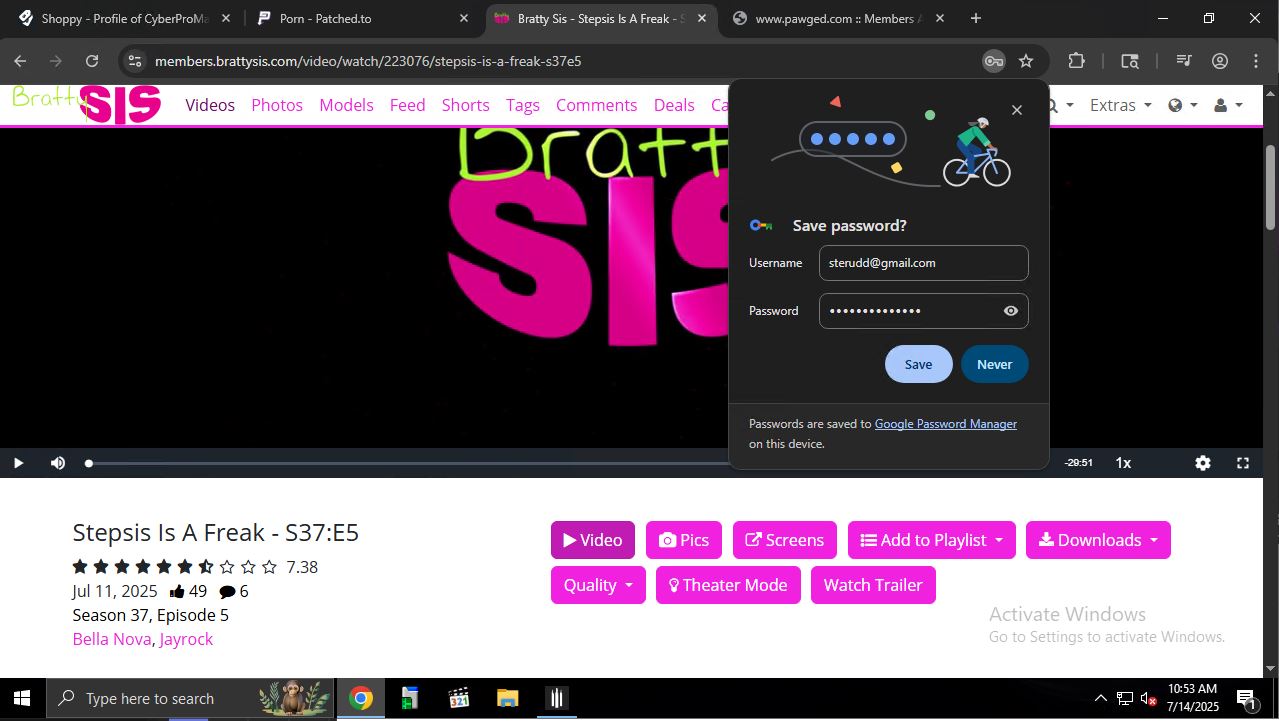Open Chrome's three-dot menu
1279x721 pixels.
[1256, 61]
